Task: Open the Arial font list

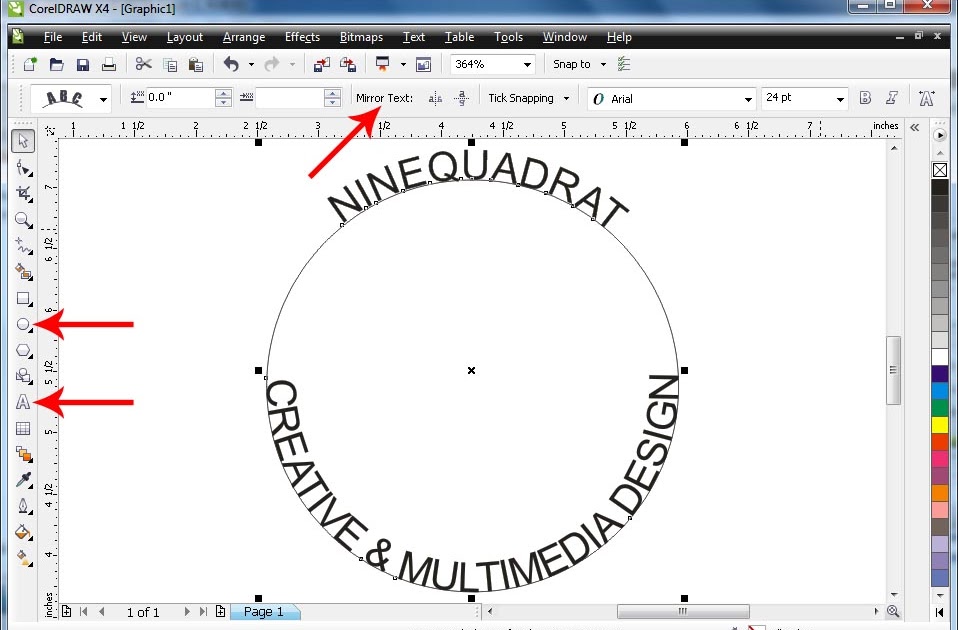Action: pyautogui.click(x=748, y=98)
